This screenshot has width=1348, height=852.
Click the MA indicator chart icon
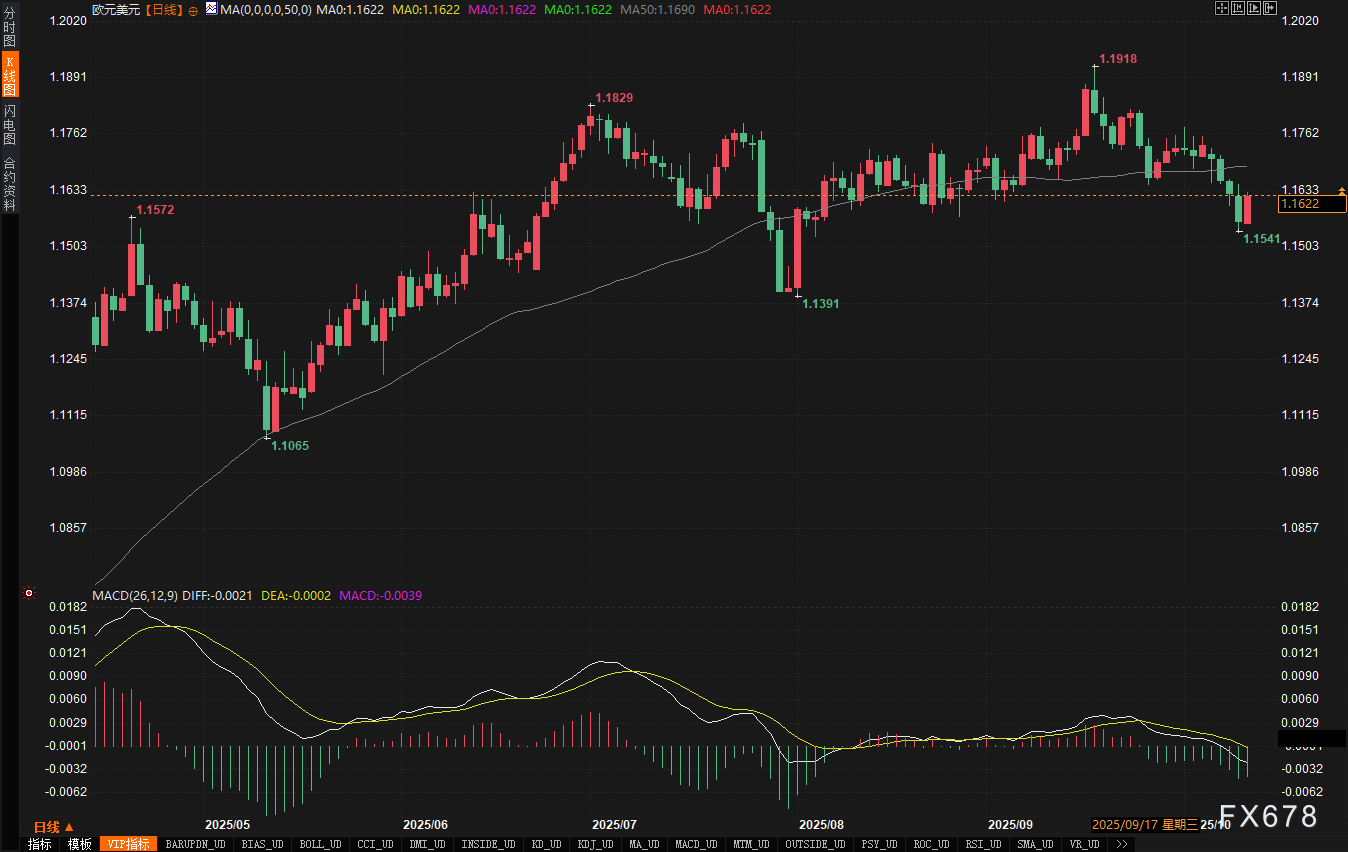(x=211, y=9)
